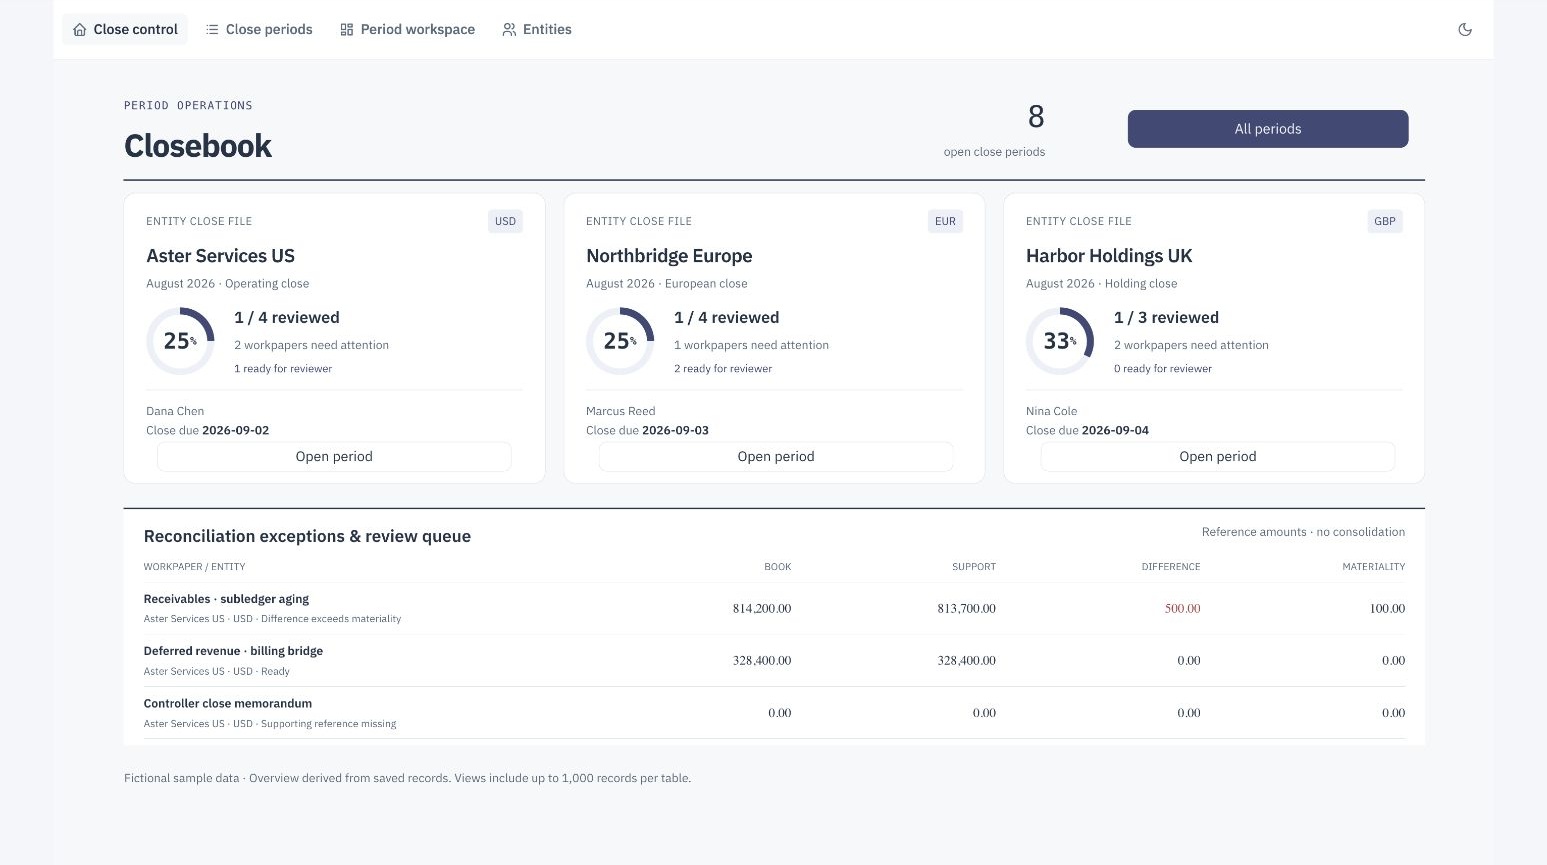Click the MATERIALITY column header
This screenshot has width=1547, height=865.
pyautogui.click(x=1373, y=567)
